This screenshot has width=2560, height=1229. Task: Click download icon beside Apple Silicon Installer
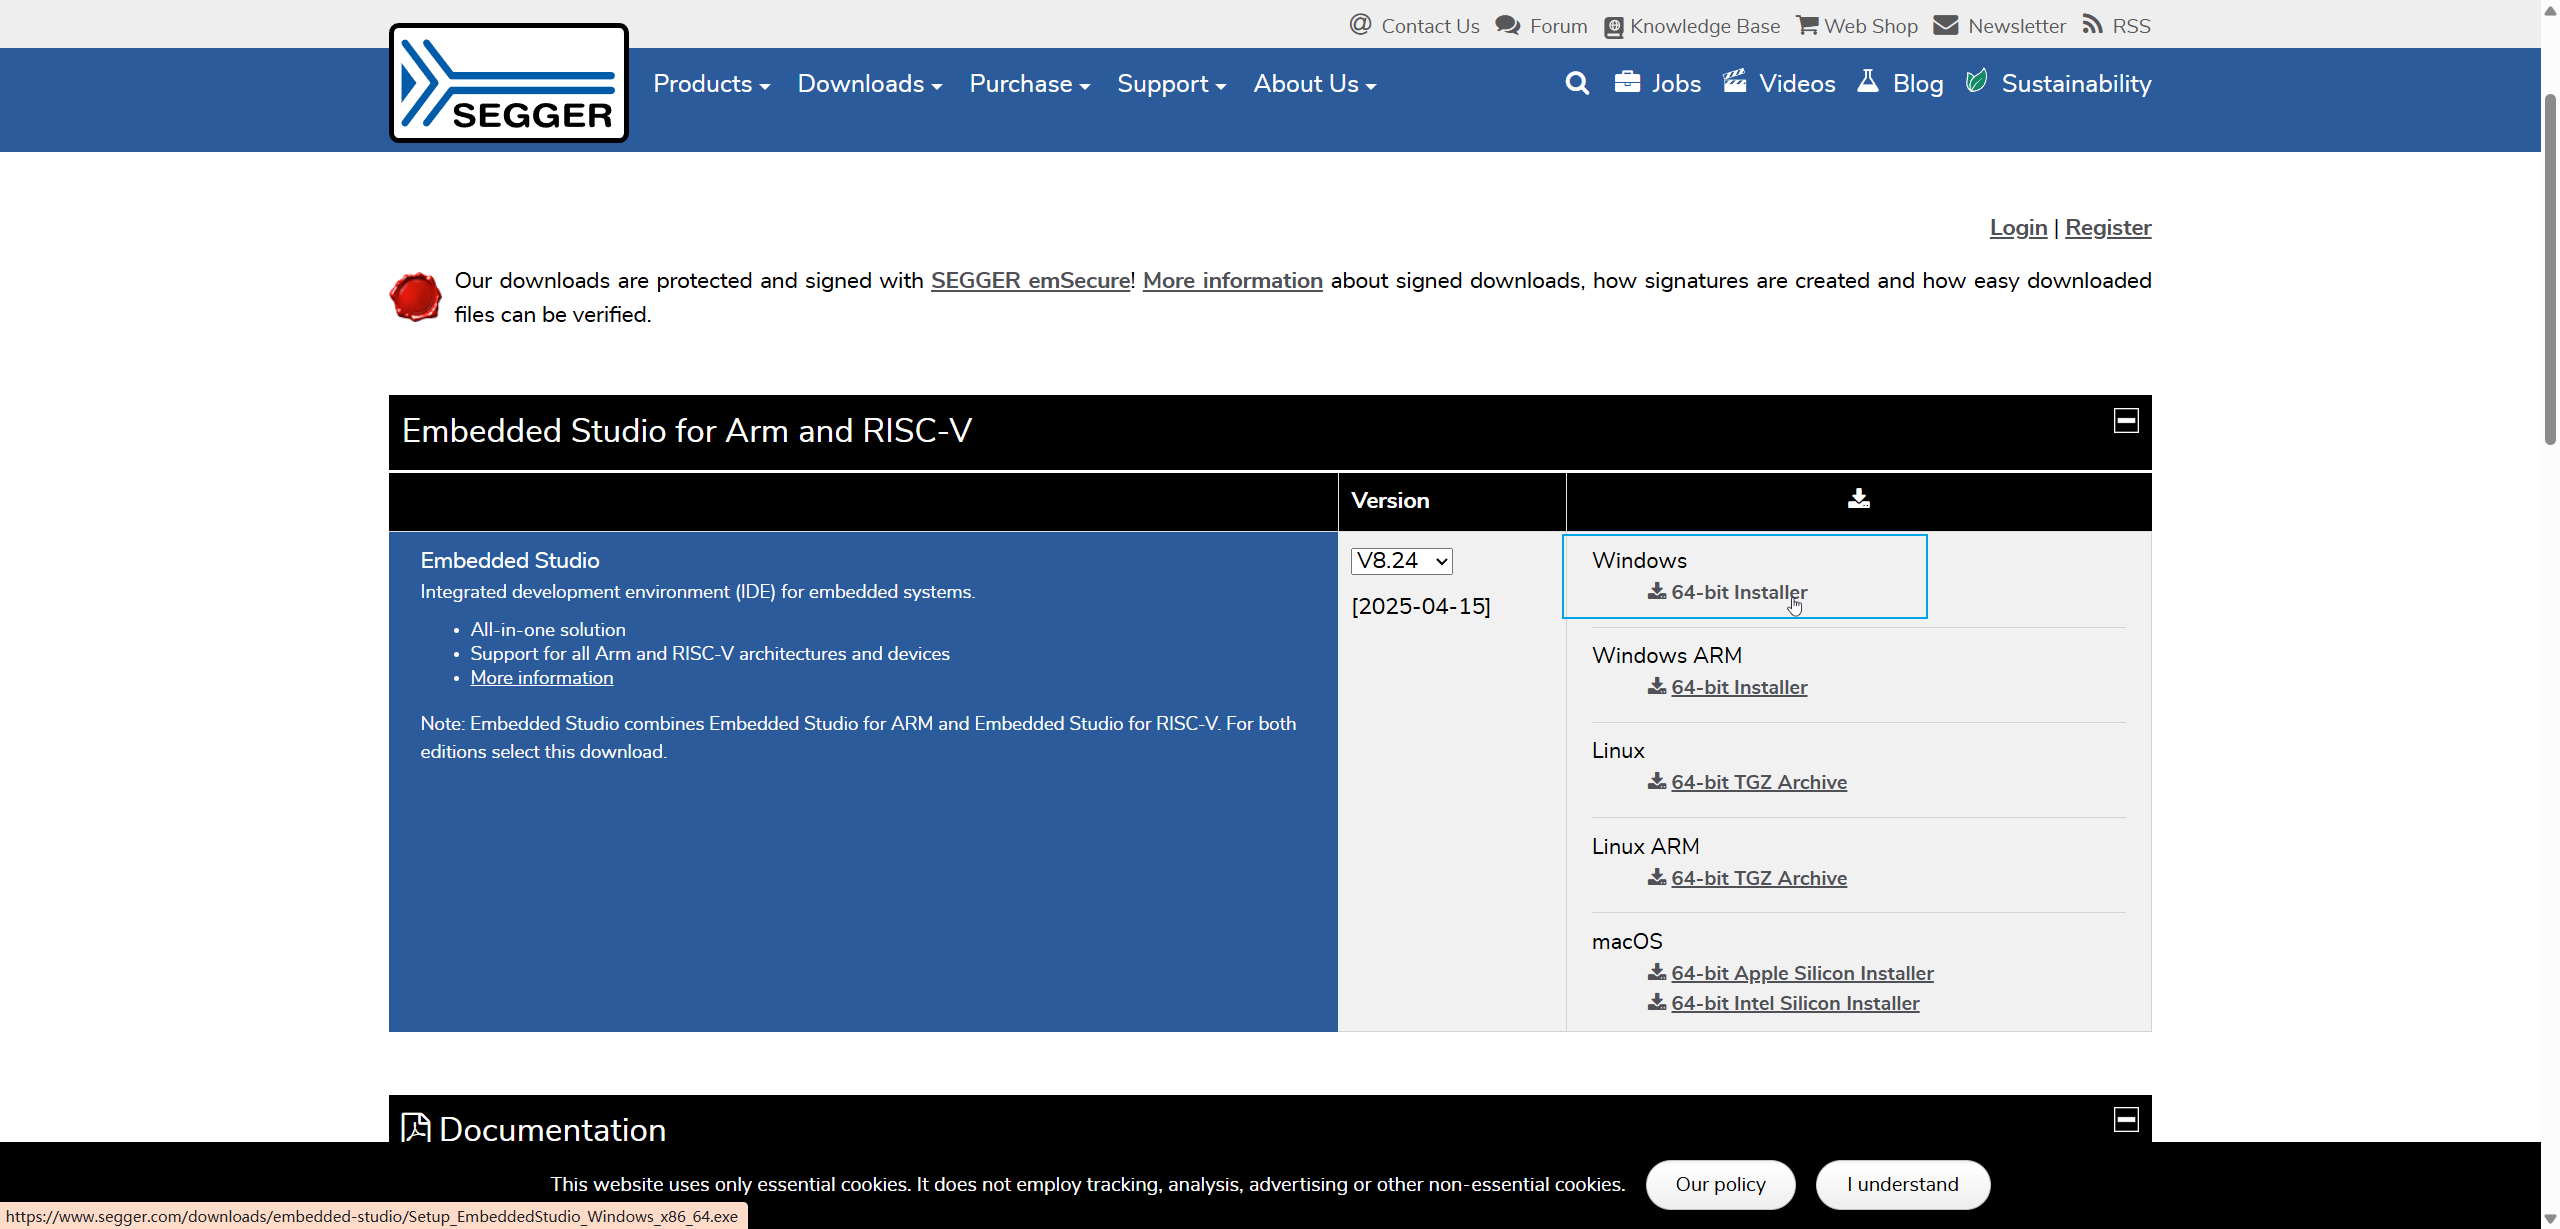pyautogui.click(x=1657, y=972)
